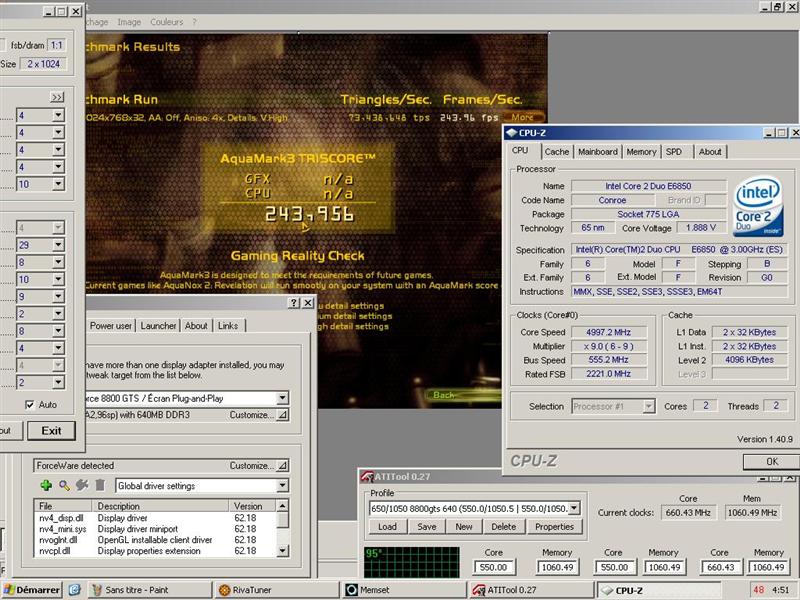Viewport: 800px width, 600px height.
Task: Click the wrench icon in RivaTuner driver section
Action: pos(82,485)
